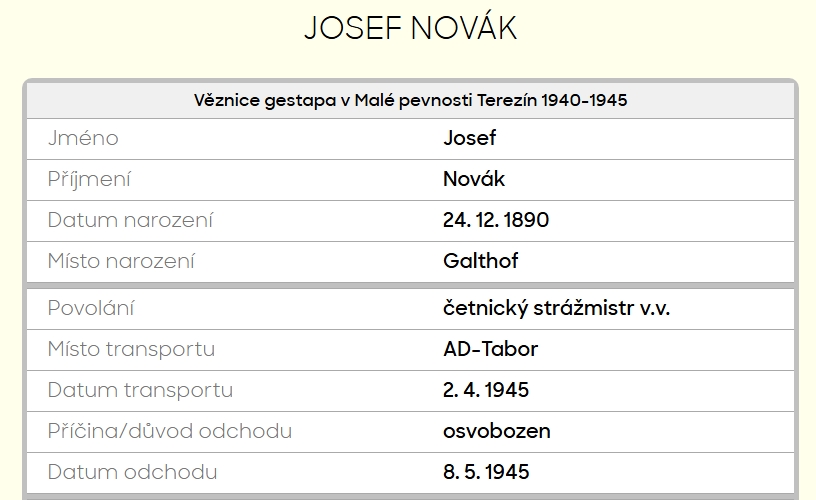Click the Datum narození label
The height and width of the screenshot is (500, 816).
point(130,221)
